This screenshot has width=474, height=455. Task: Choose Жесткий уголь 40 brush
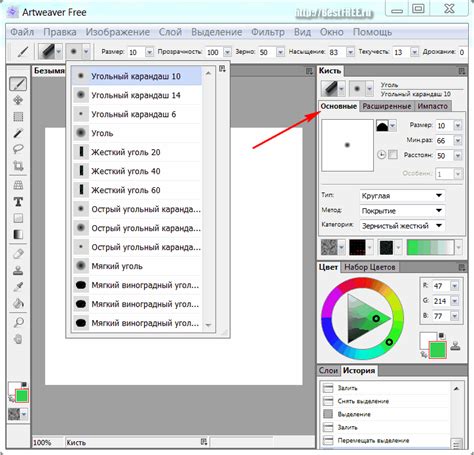pyautogui.click(x=137, y=171)
